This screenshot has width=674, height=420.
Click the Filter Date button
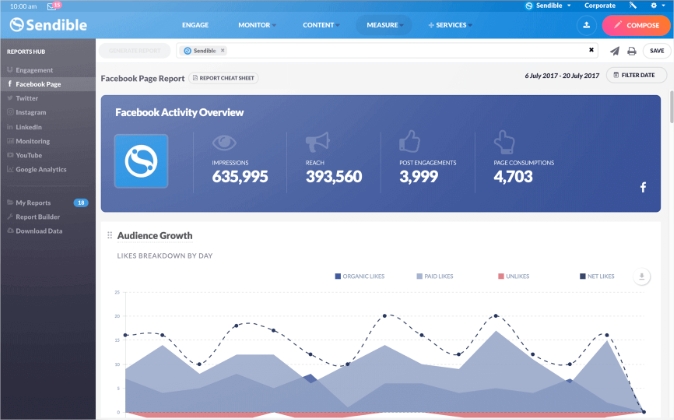click(x=636, y=75)
